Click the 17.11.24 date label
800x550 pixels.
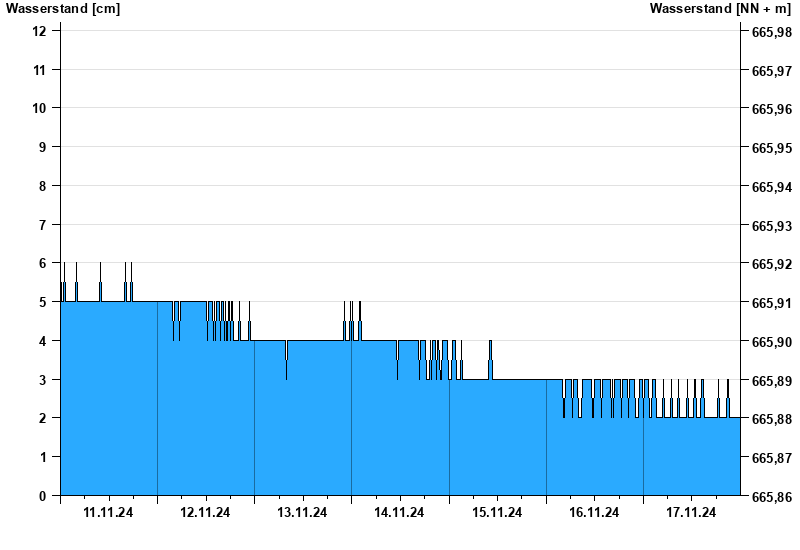(x=691, y=513)
